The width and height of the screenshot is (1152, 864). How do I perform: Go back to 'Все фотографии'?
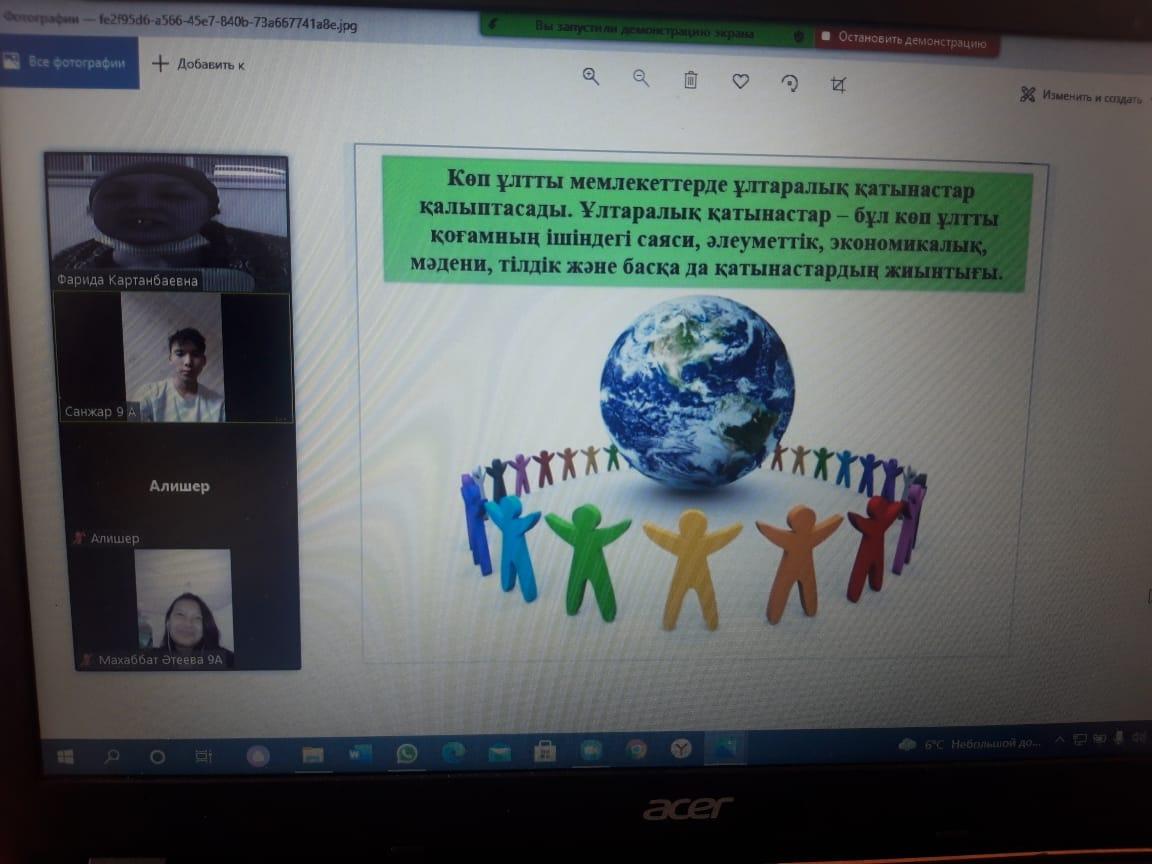pos(68,62)
